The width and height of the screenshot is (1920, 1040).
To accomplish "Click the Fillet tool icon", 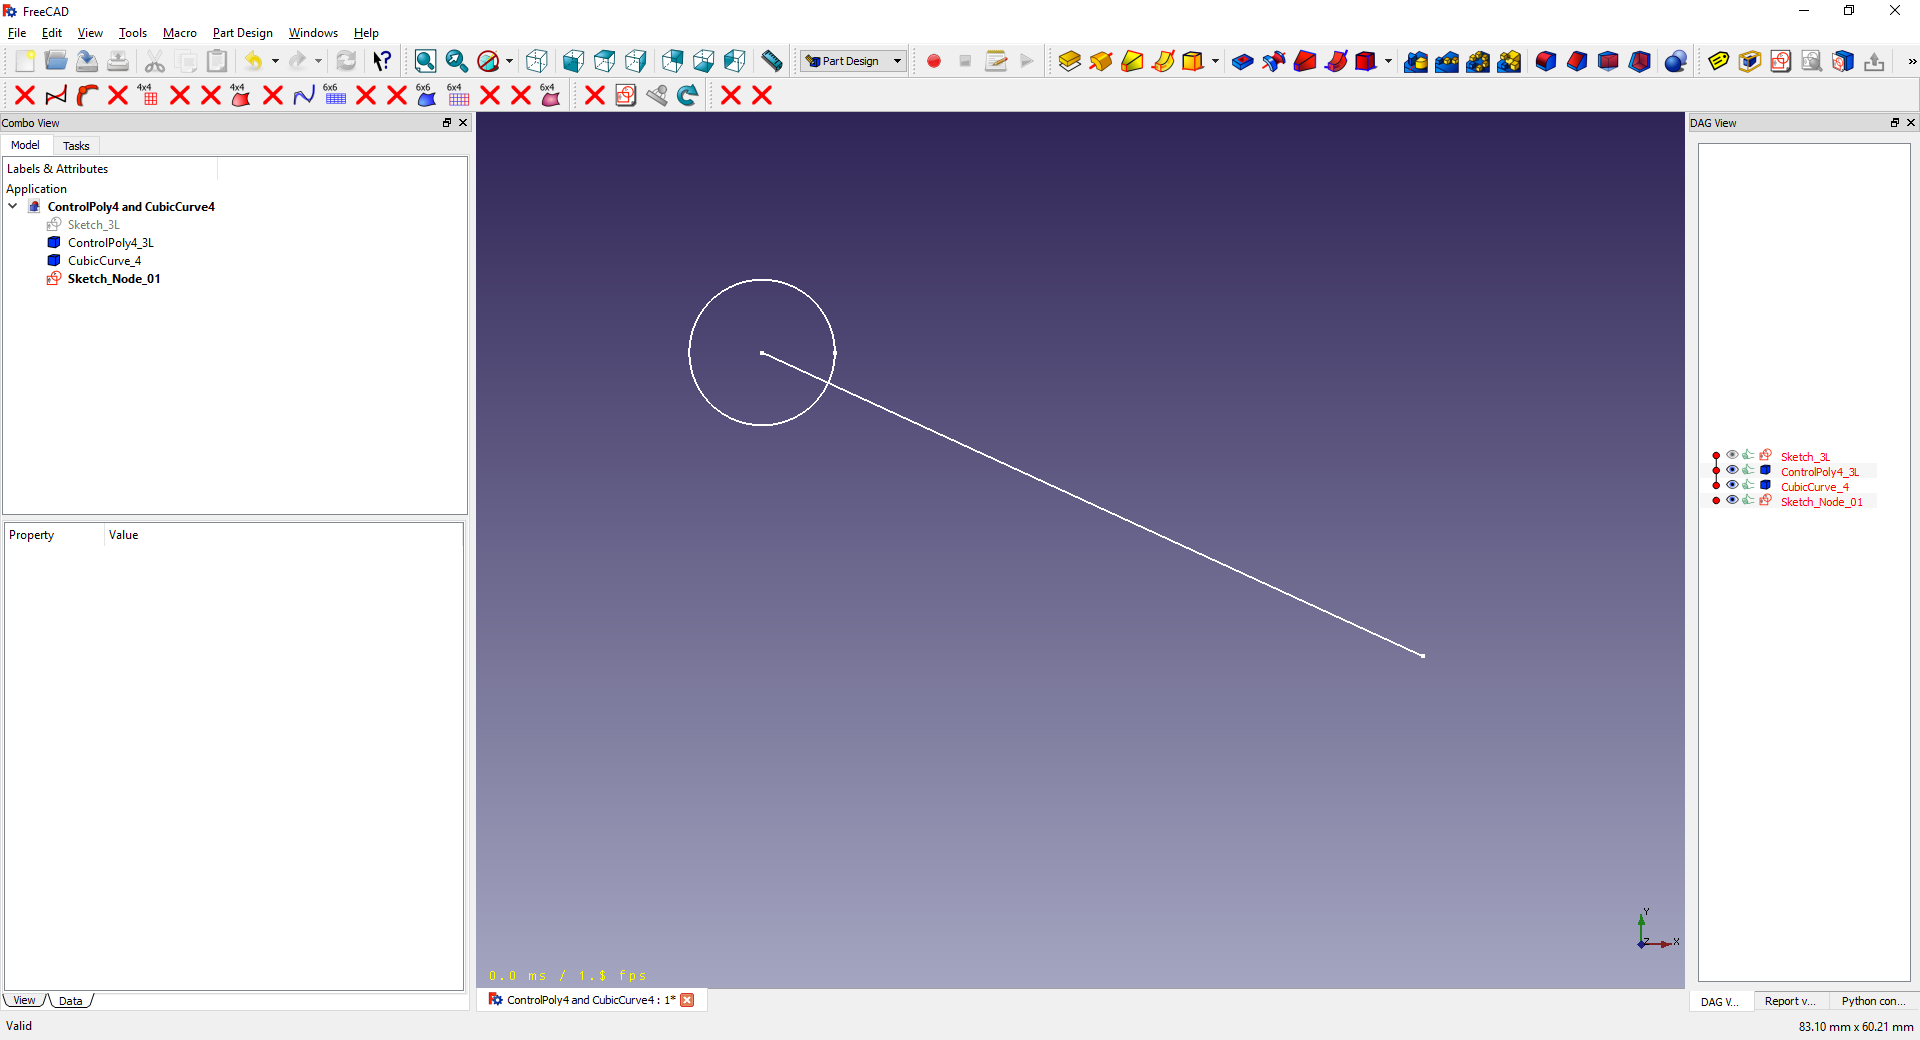I will click(1545, 61).
